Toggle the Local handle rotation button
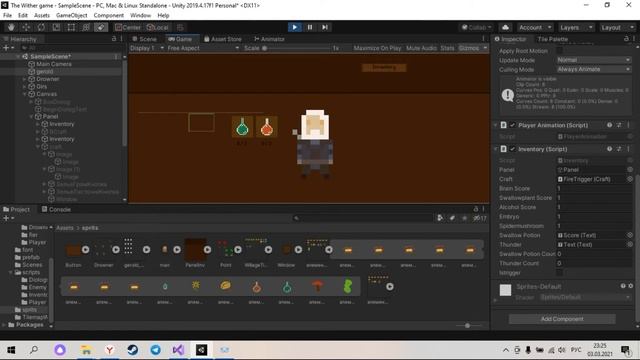This screenshot has height=360, width=640. point(158,27)
